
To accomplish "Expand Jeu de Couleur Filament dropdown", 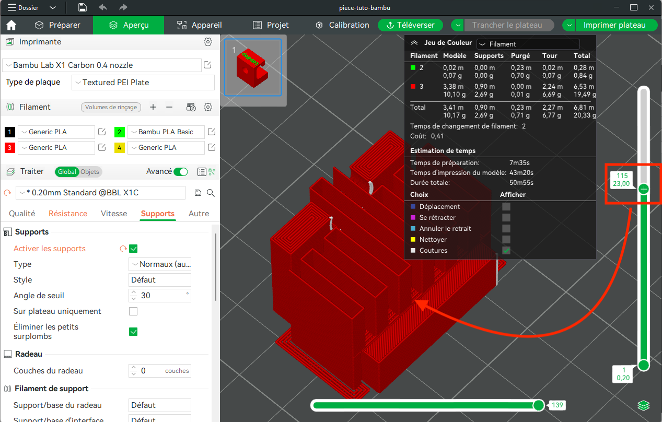I will pos(528,44).
